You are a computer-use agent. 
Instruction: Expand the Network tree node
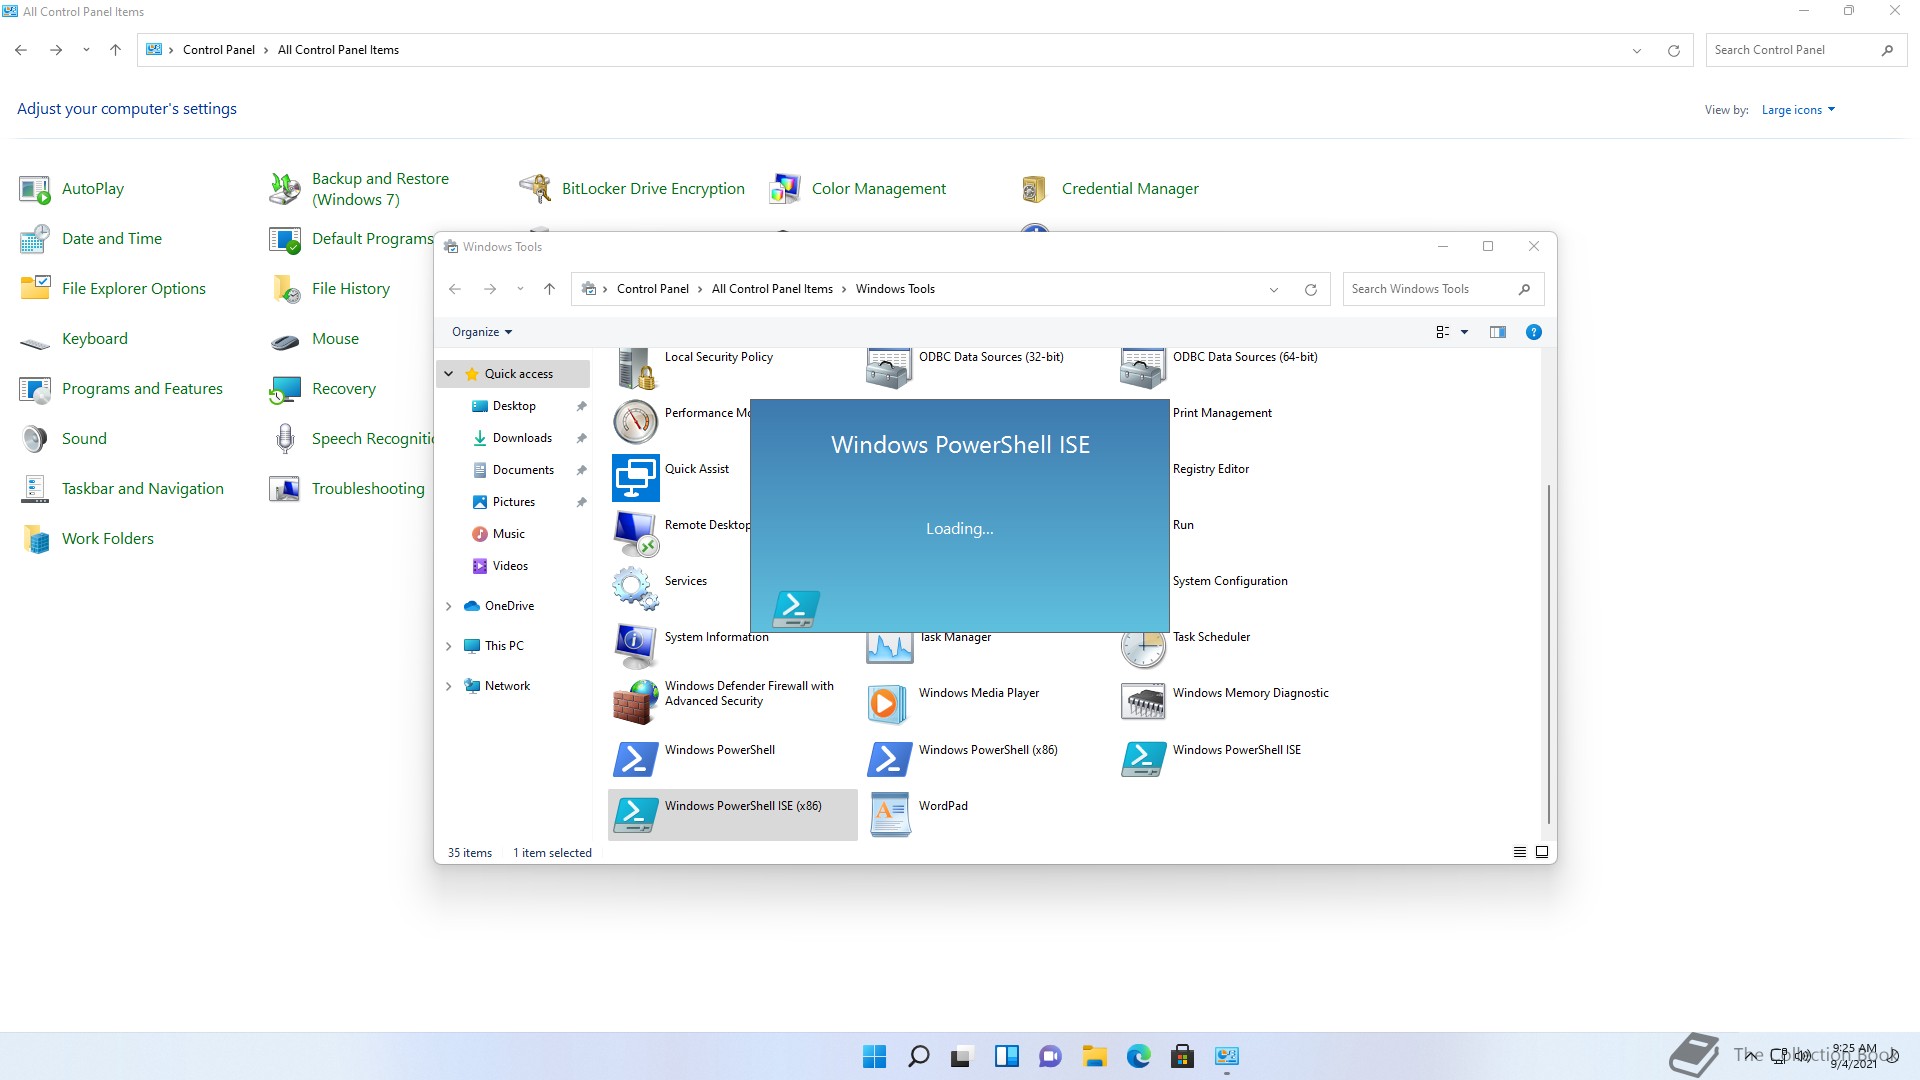point(449,686)
